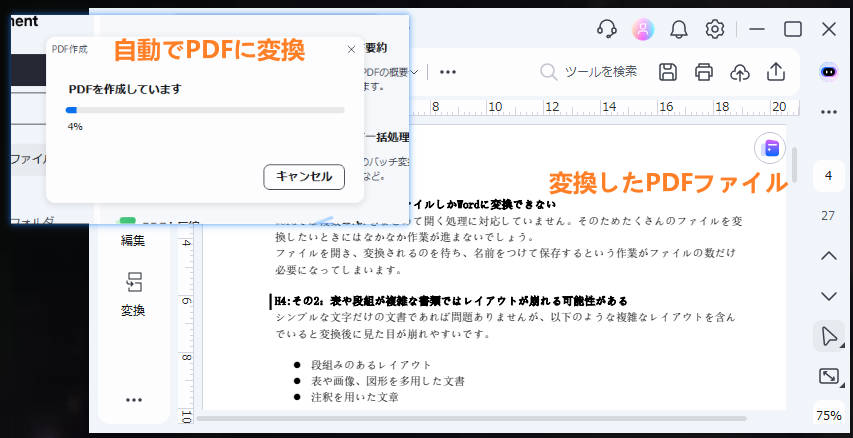Open the toolbar overflow dots menu
The height and width of the screenshot is (438, 853).
tap(448, 72)
